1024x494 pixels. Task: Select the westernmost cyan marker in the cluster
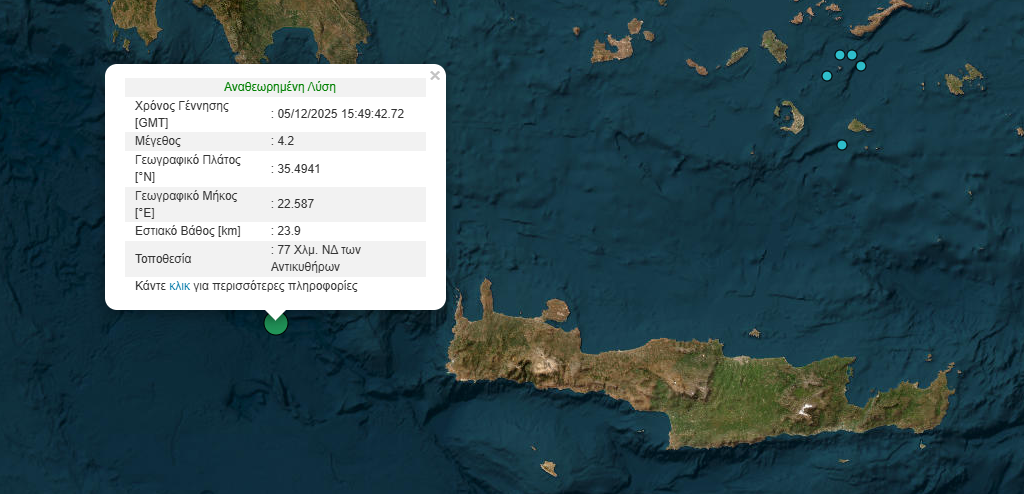point(827,76)
